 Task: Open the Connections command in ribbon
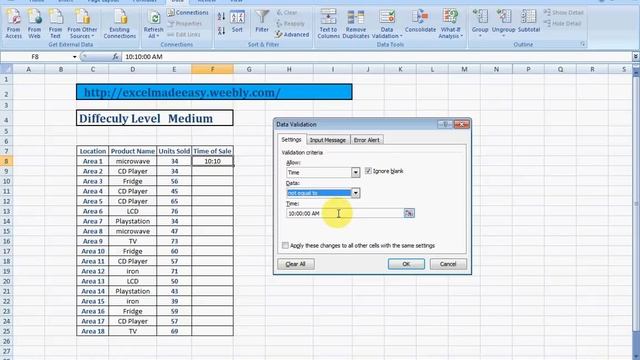pos(188,13)
